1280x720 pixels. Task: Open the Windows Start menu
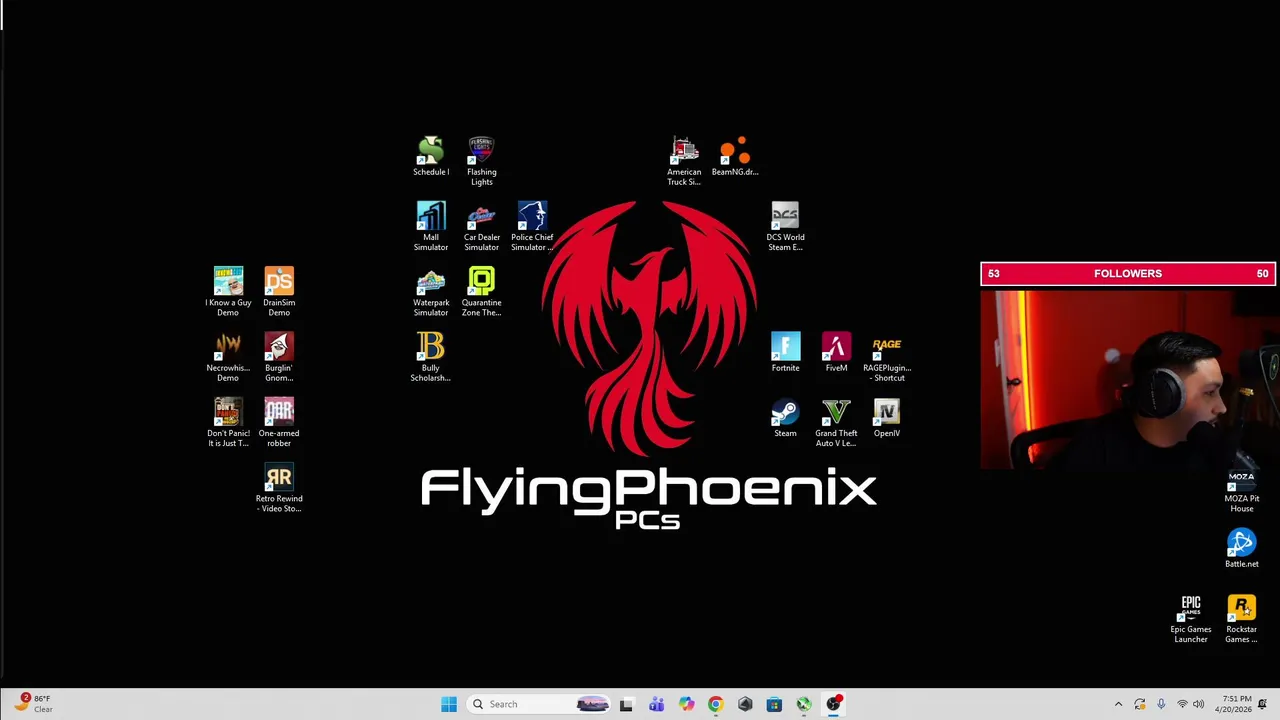pyautogui.click(x=449, y=704)
